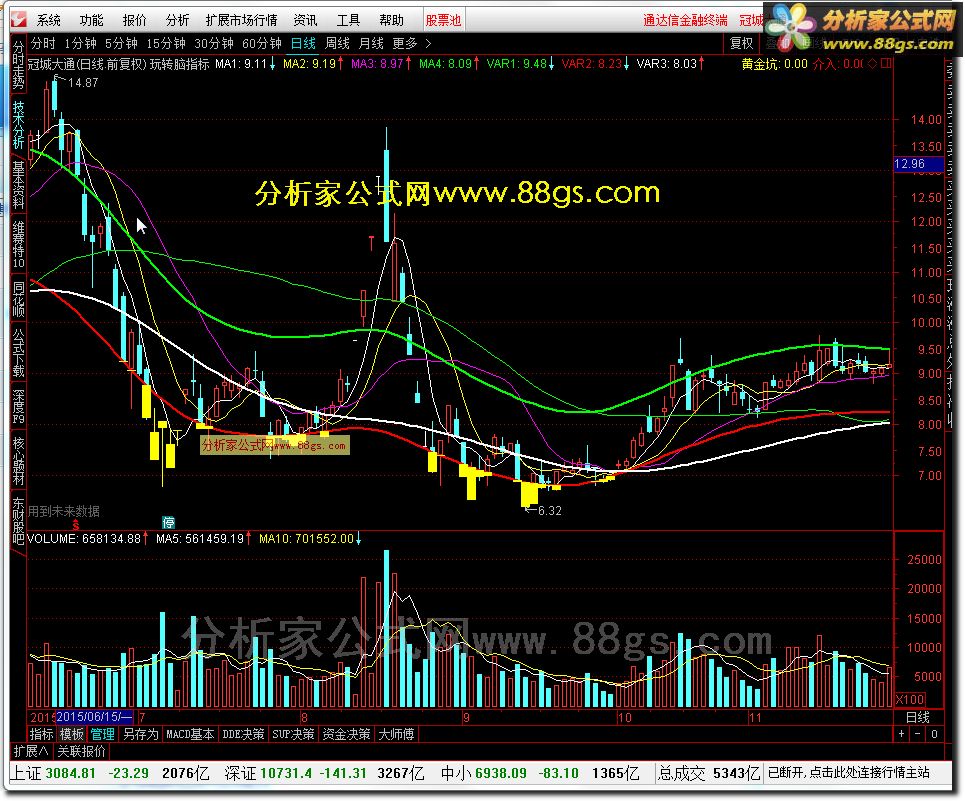Switch to the 5分钟 period tab
This screenshot has width=965, height=801.
point(121,44)
